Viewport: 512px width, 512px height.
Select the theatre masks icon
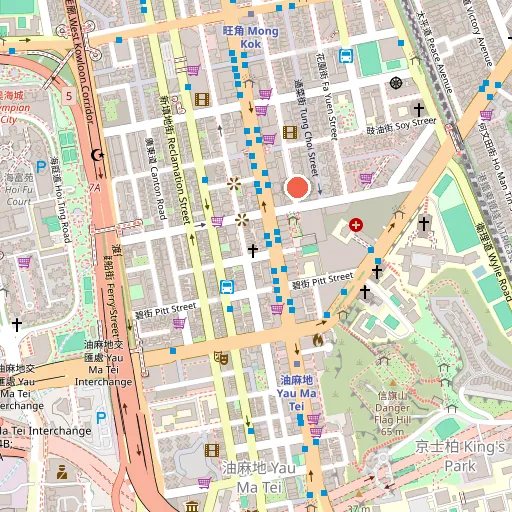(x=222, y=358)
